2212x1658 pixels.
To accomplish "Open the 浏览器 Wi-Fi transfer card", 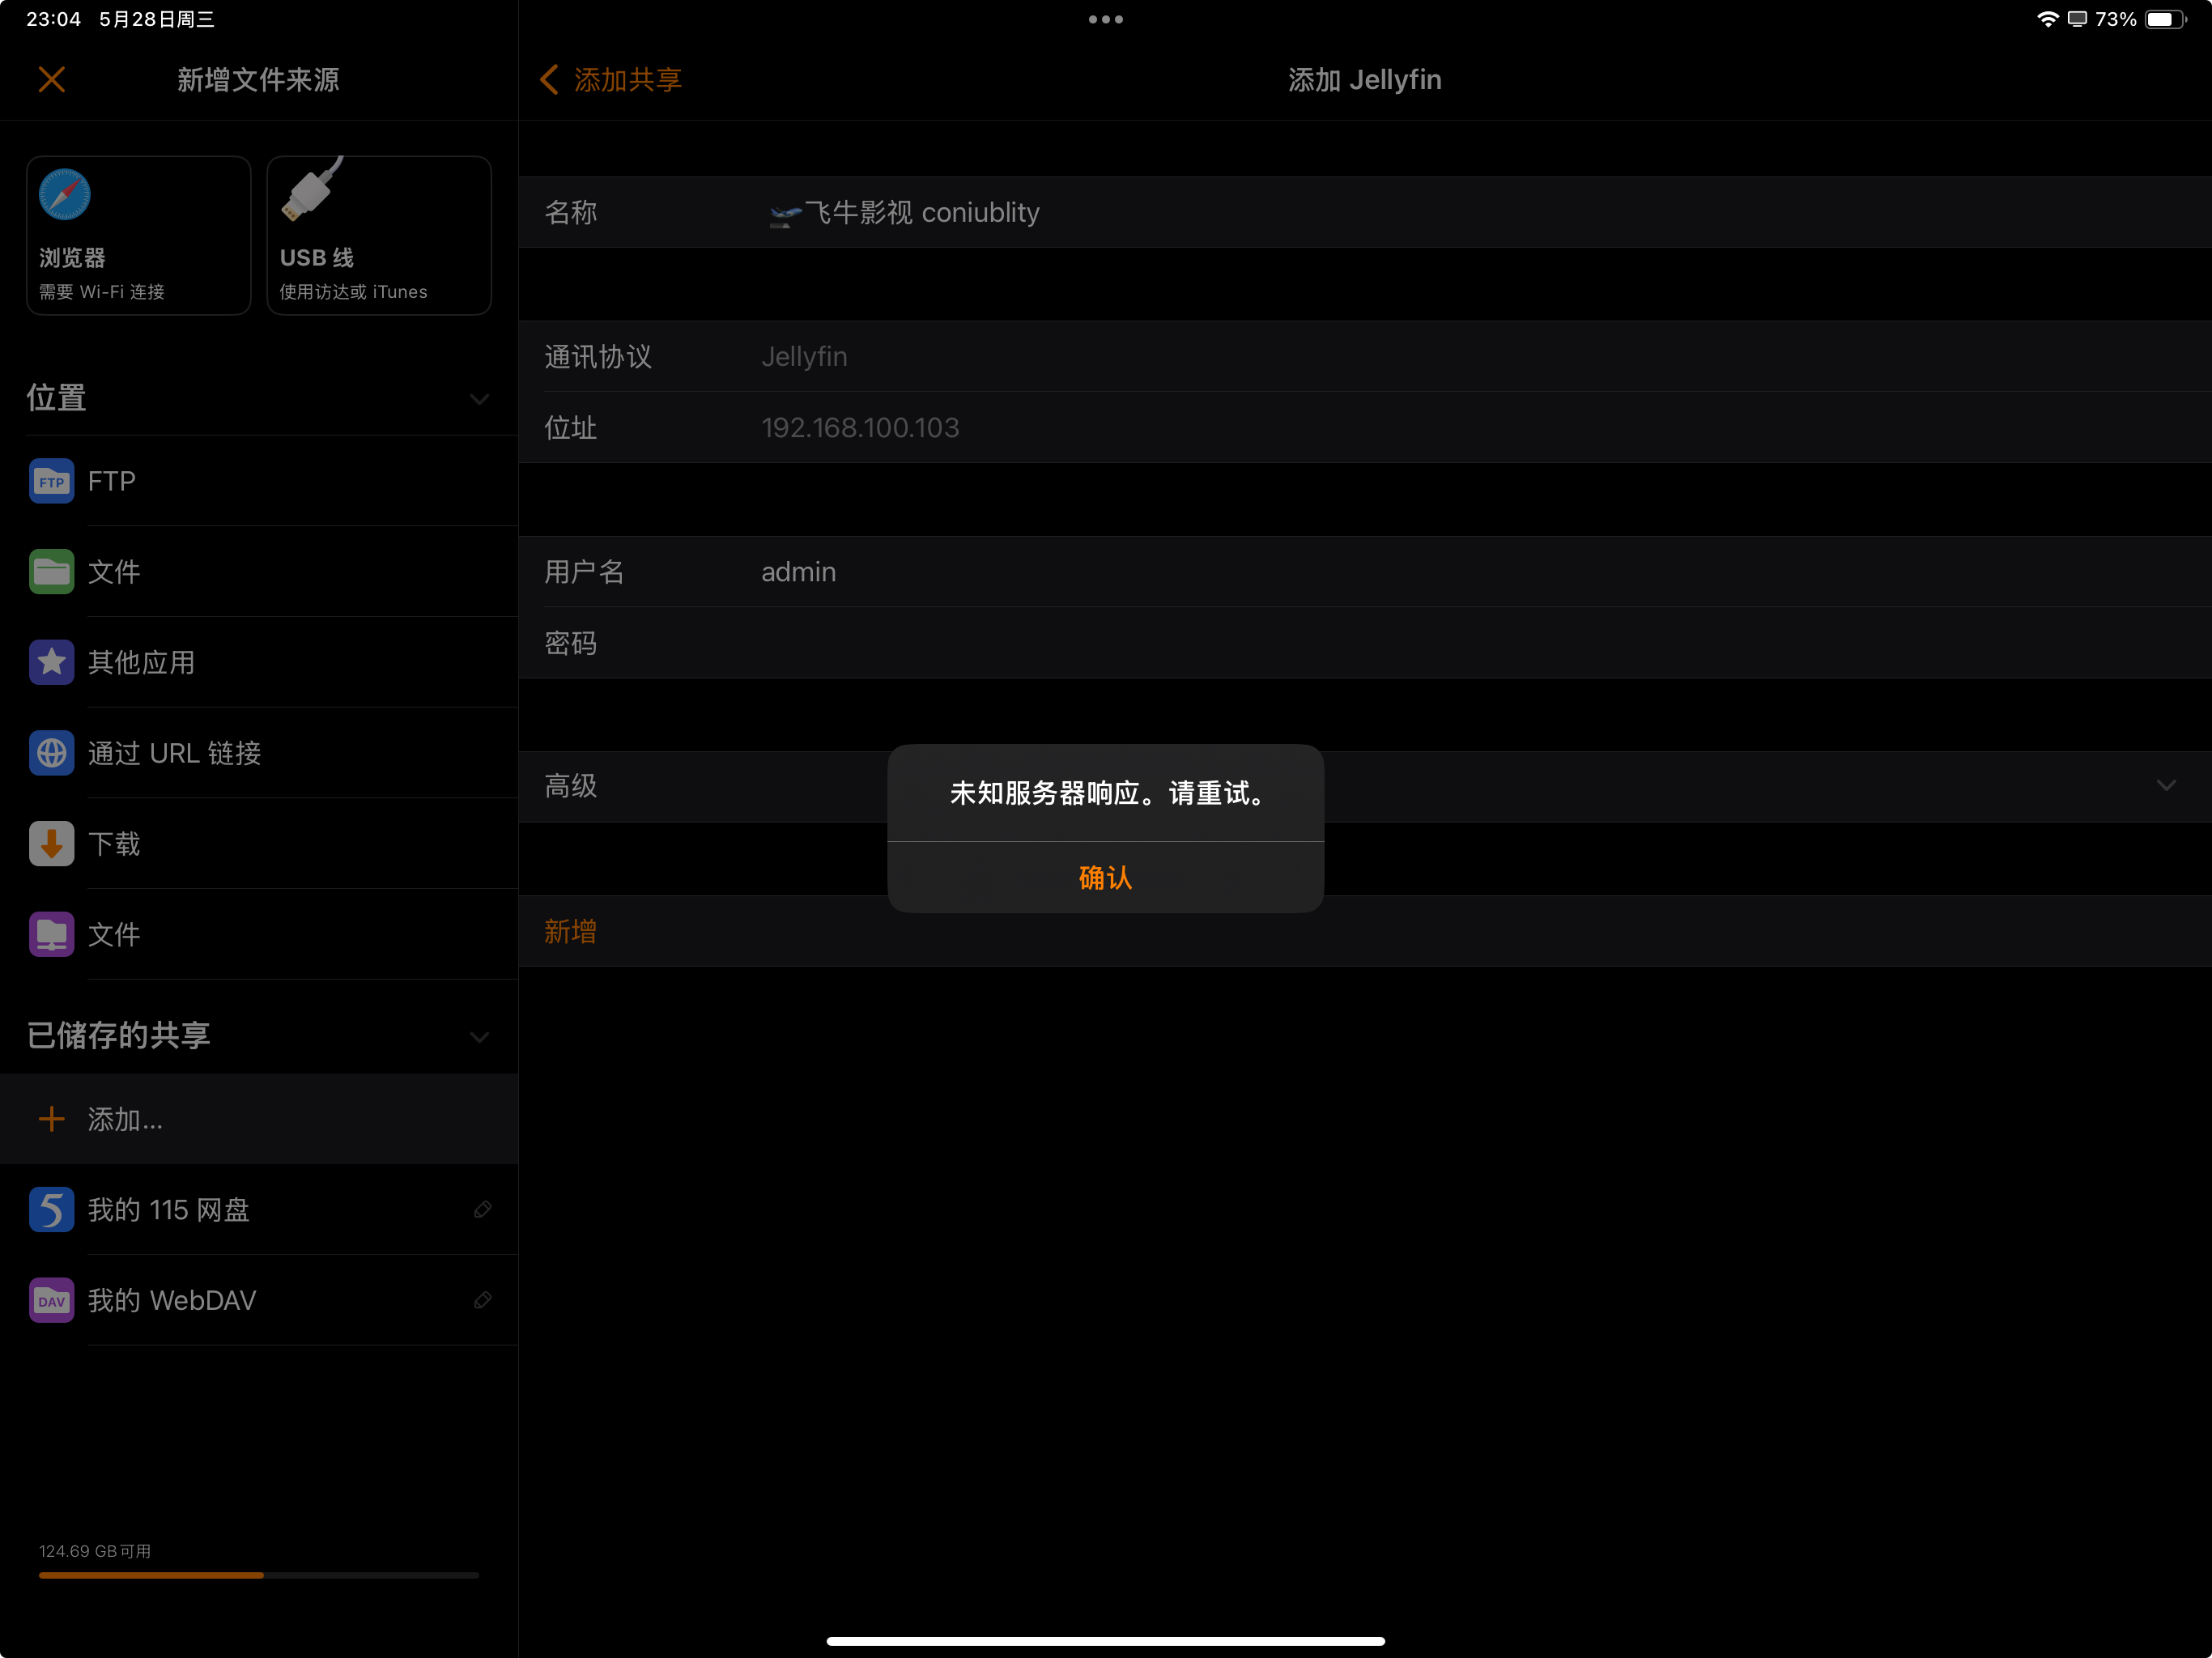I will pyautogui.click(x=139, y=235).
